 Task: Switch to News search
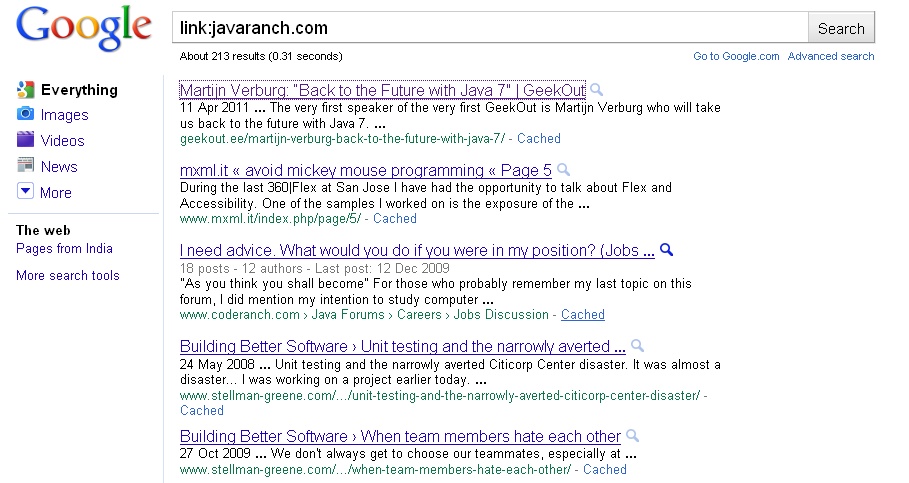pos(59,167)
